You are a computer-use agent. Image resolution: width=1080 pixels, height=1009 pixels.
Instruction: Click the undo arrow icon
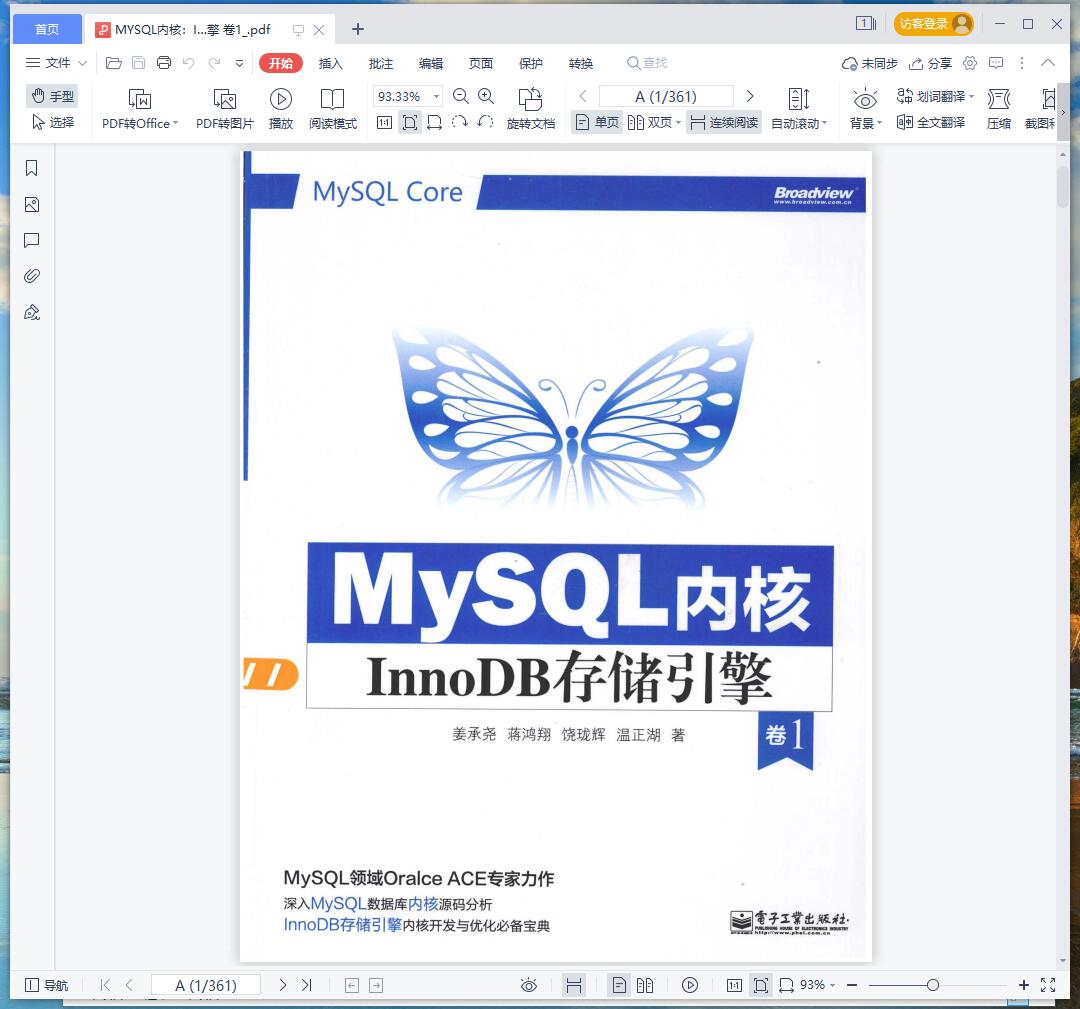coord(189,63)
